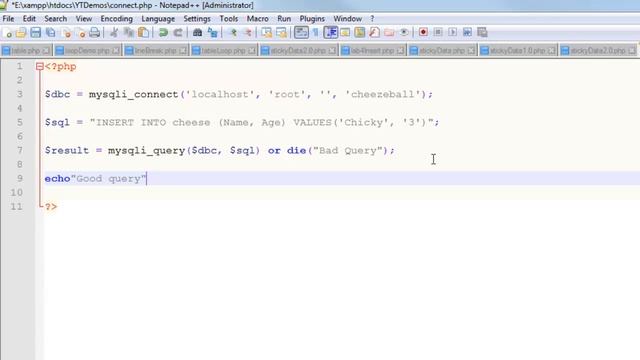Switch to the stickyData.php tab
The image size is (640, 360).
[x=442, y=50]
